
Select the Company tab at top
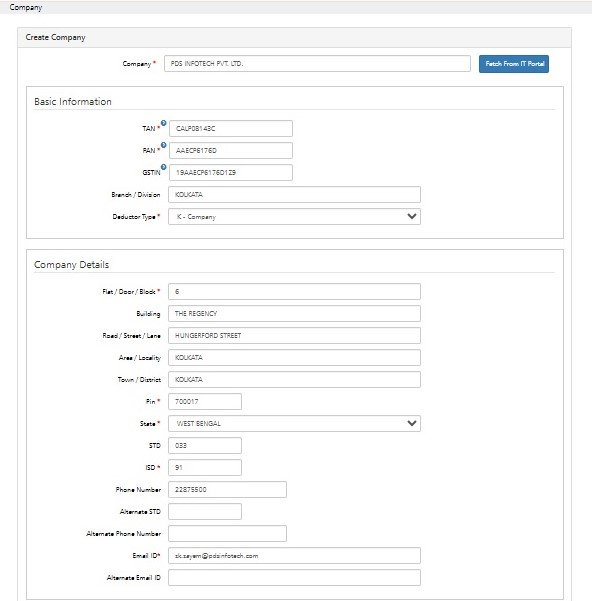pyautogui.click(x=26, y=7)
